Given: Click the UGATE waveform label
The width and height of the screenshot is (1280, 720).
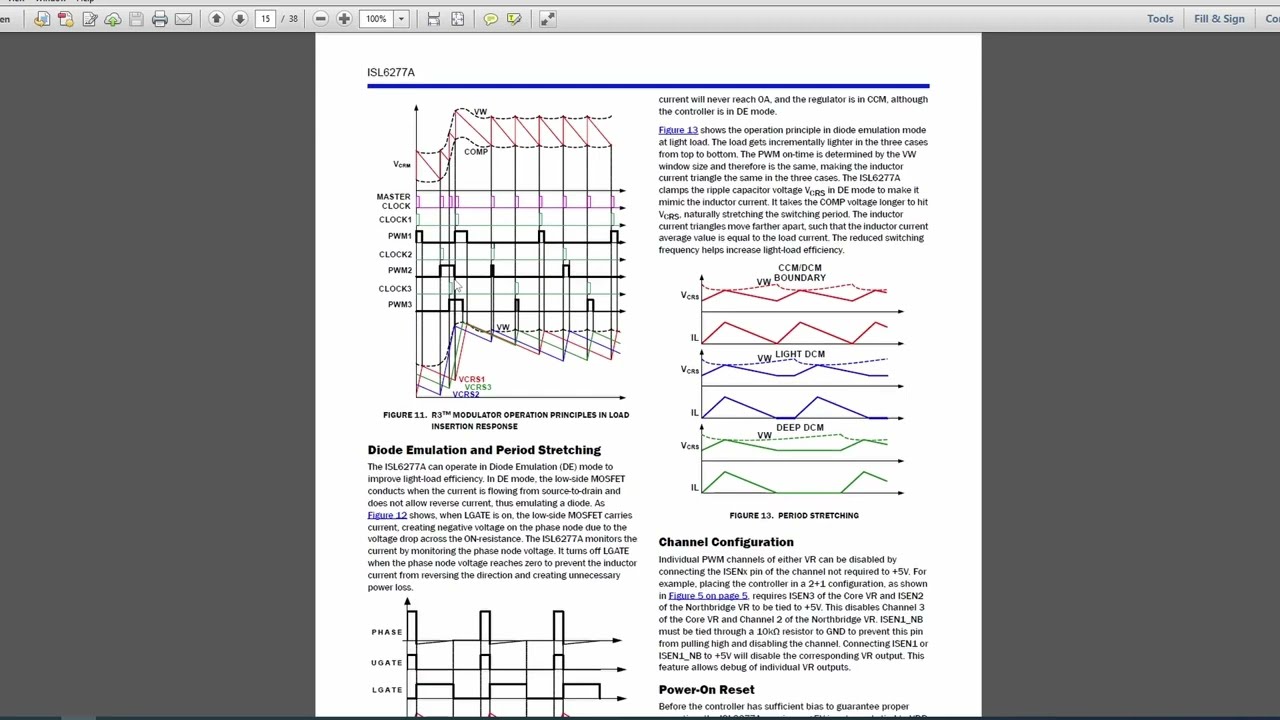Looking at the screenshot, I should (387, 663).
